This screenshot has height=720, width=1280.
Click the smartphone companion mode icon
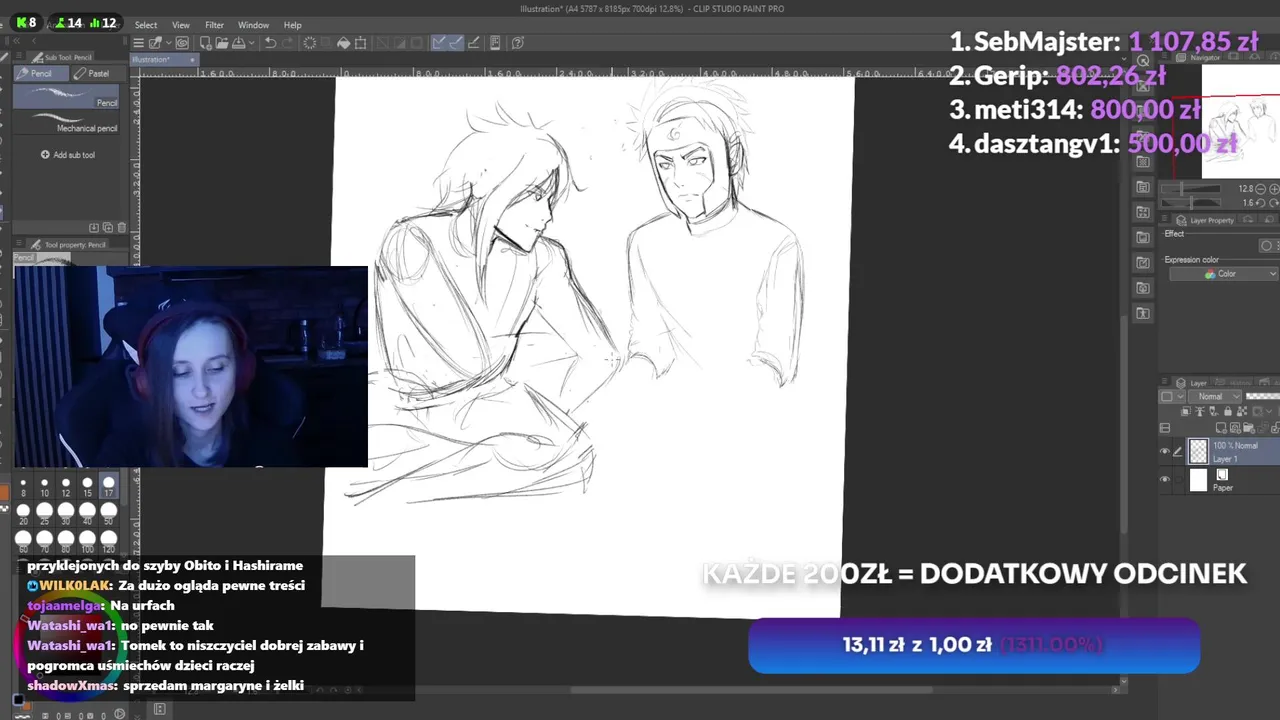[x=495, y=42]
